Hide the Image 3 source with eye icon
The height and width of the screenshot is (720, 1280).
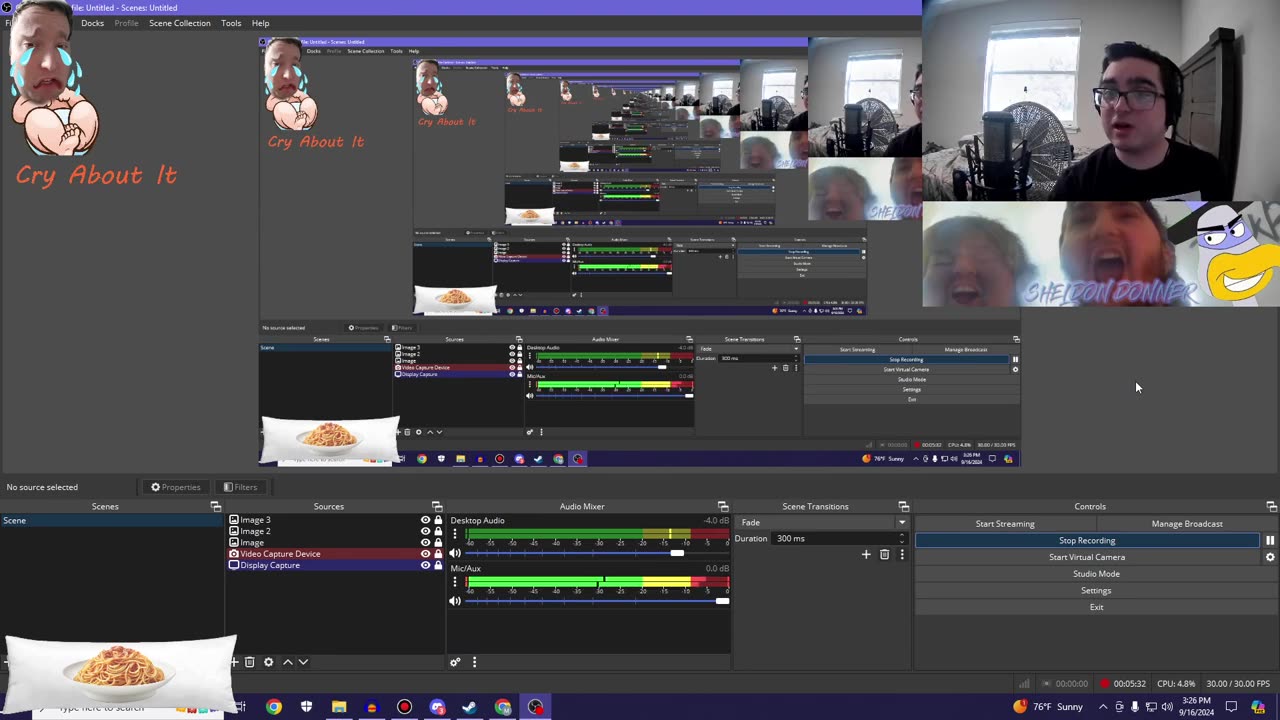(425, 520)
